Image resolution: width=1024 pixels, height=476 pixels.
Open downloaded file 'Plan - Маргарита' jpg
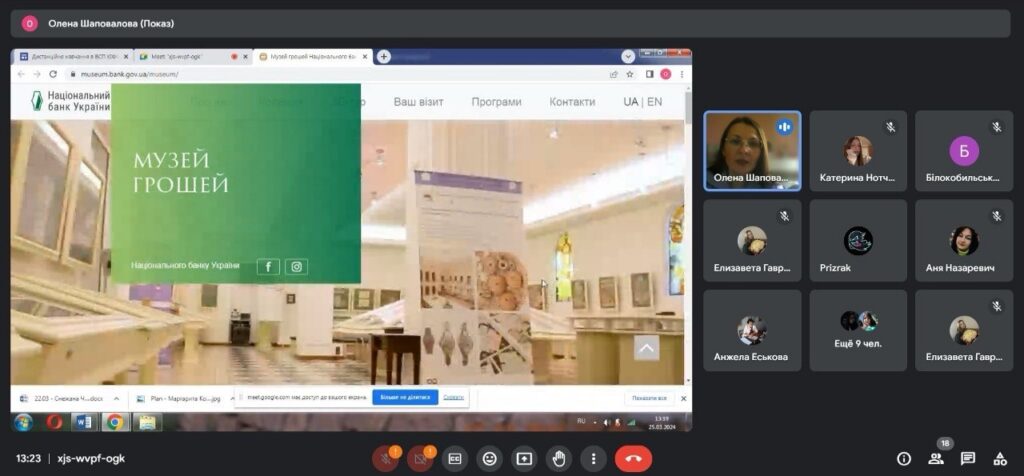pos(178,398)
